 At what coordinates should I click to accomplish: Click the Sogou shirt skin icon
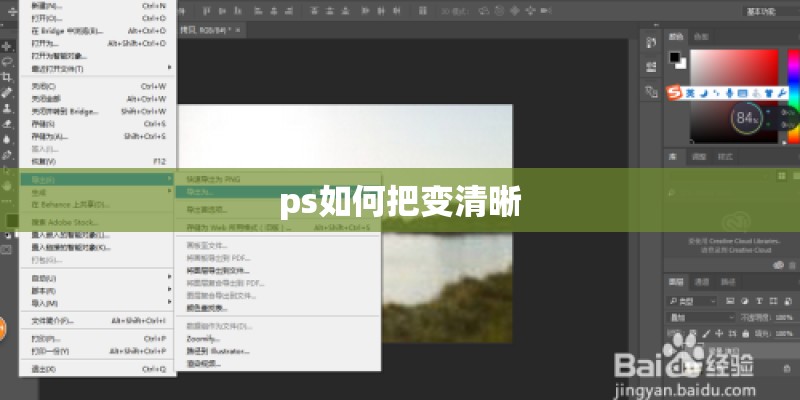coord(769,93)
